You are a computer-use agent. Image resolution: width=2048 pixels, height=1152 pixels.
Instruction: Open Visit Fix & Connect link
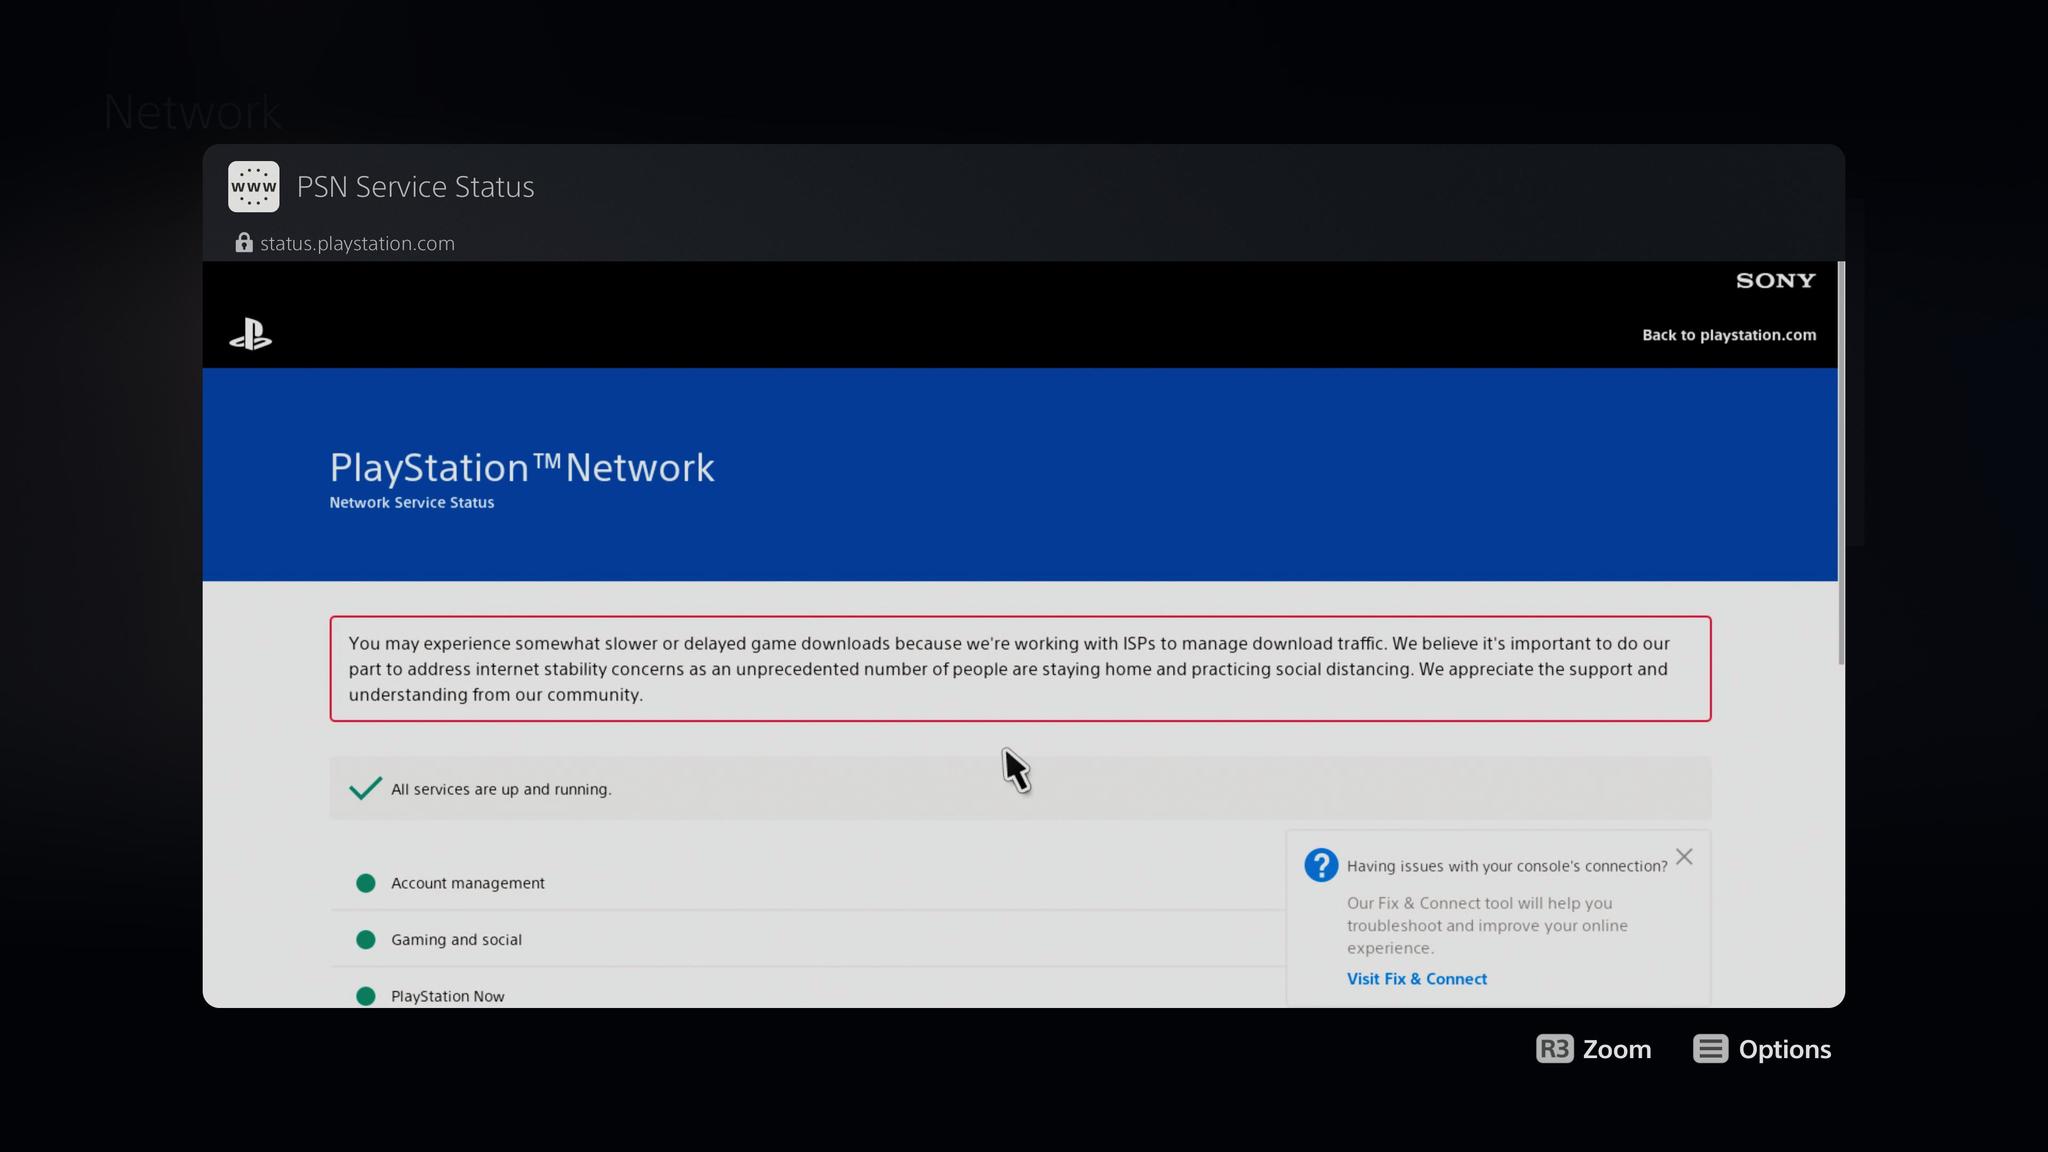coord(1416,979)
